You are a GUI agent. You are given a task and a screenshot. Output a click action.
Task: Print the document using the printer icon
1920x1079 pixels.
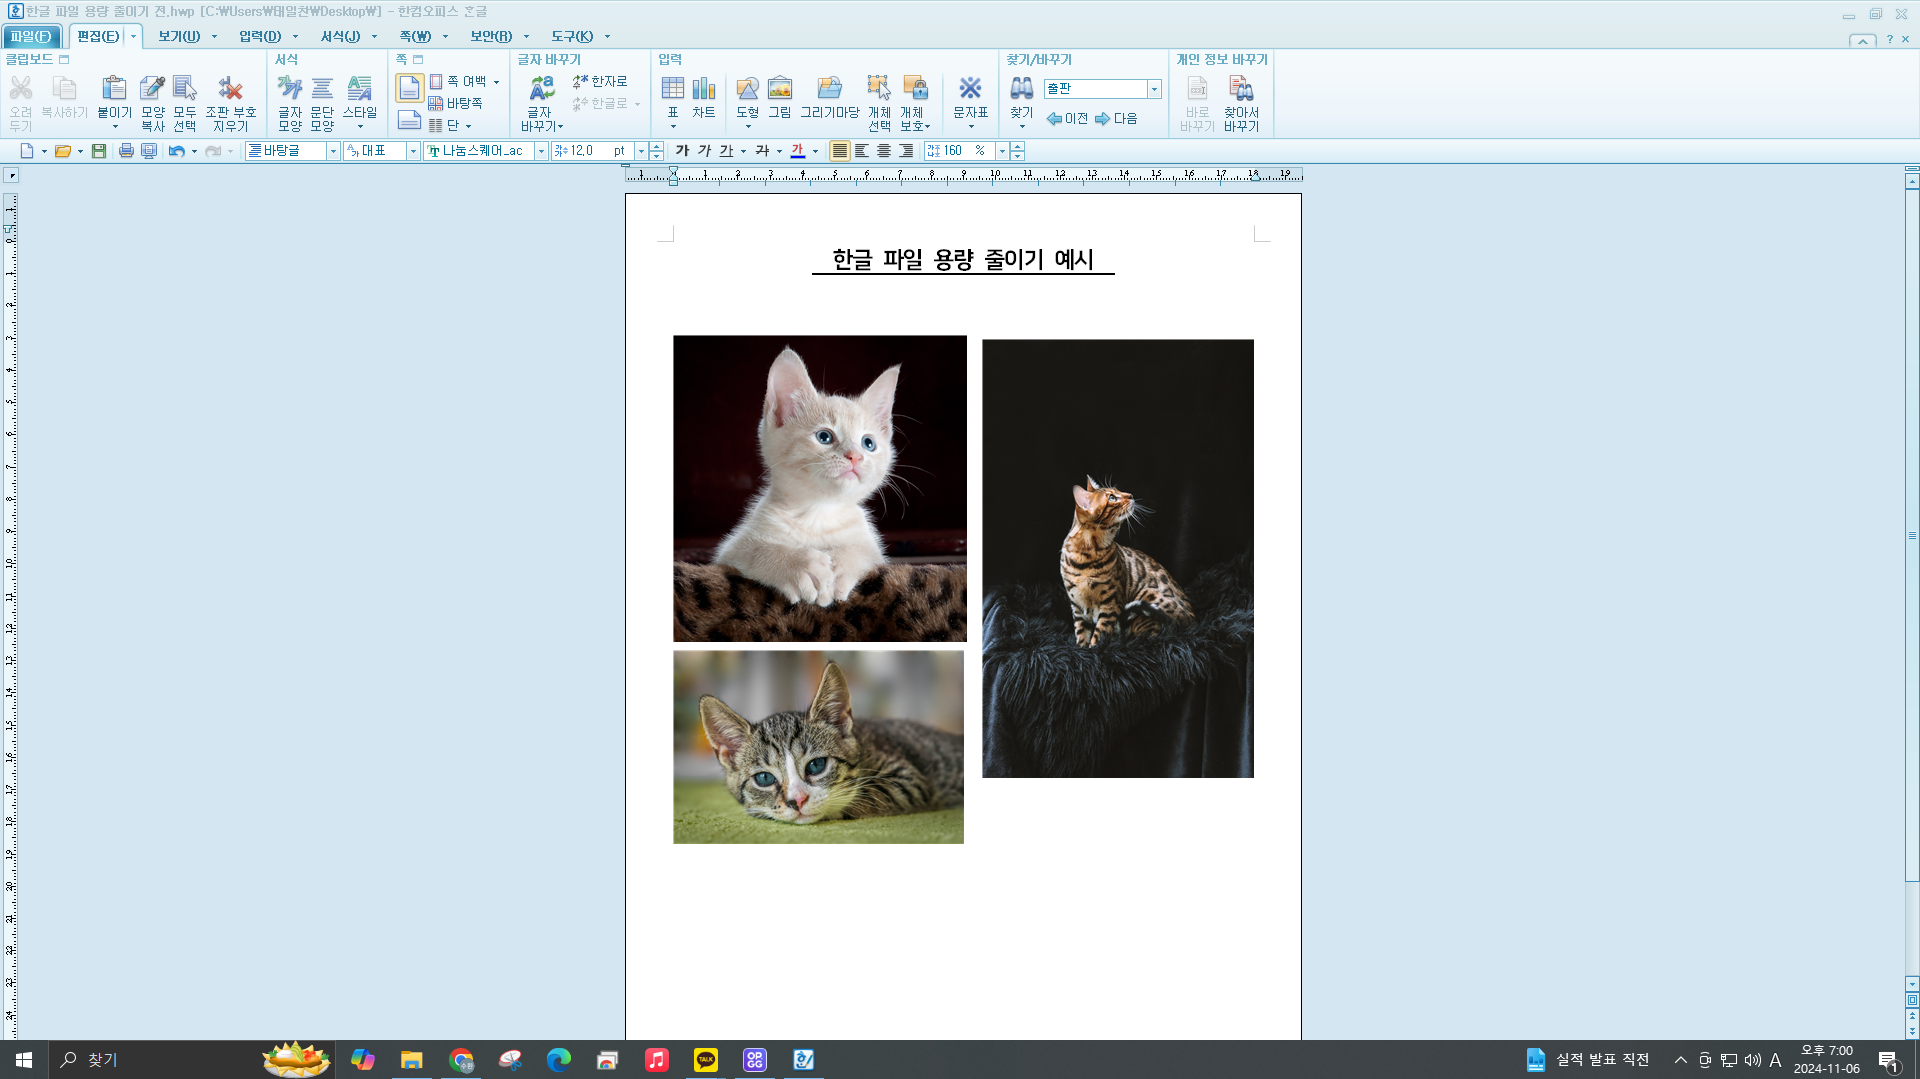tap(126, 151)
